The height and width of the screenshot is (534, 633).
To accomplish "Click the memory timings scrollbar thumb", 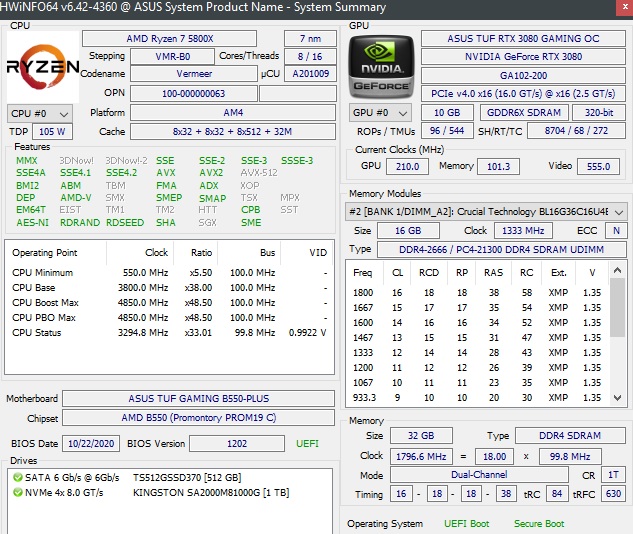I will tap(617, 308).
